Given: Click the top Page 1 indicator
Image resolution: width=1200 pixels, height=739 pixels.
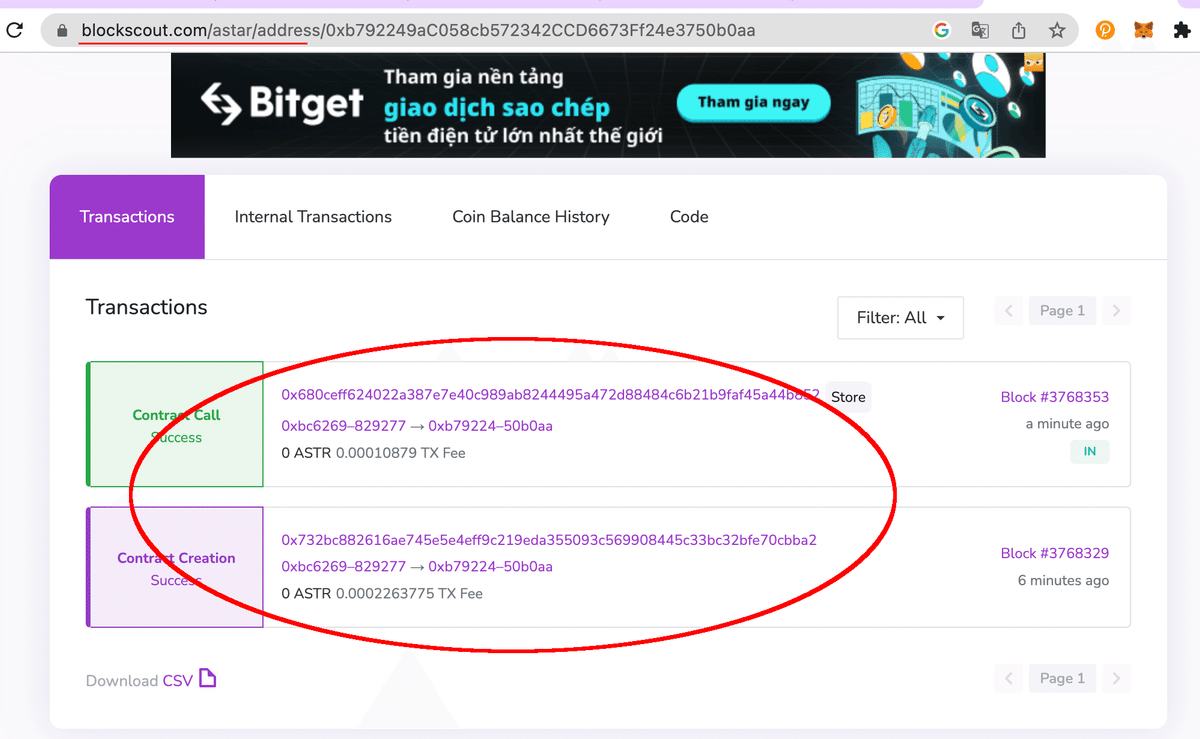Looking at the screenshot, I should [x=1062, y=311].
